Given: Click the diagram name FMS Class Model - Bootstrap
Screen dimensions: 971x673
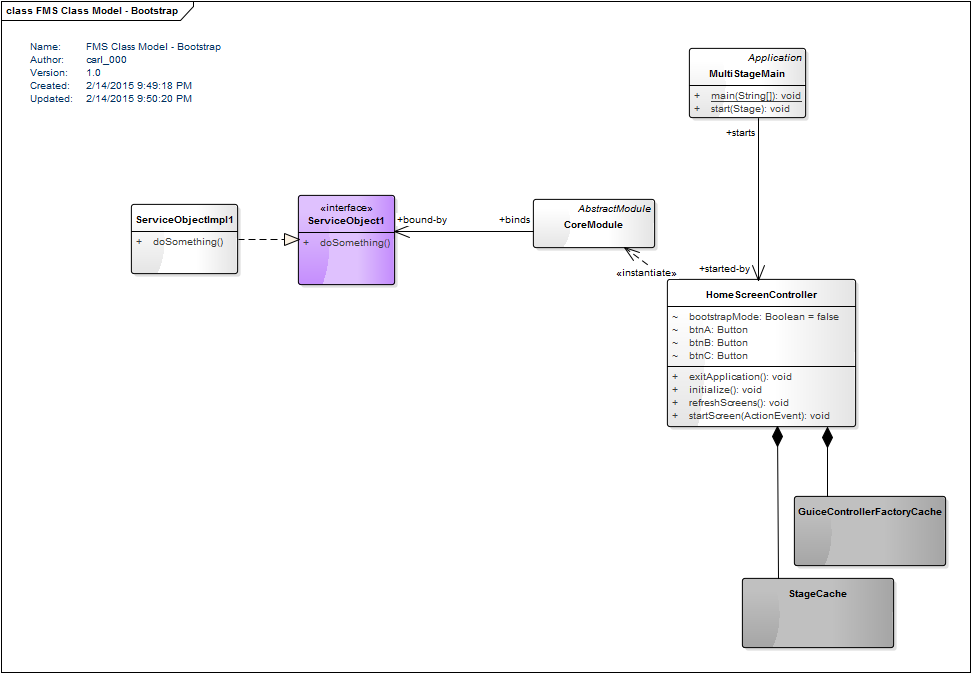Looking at the screenshot, I should point(154,46).
